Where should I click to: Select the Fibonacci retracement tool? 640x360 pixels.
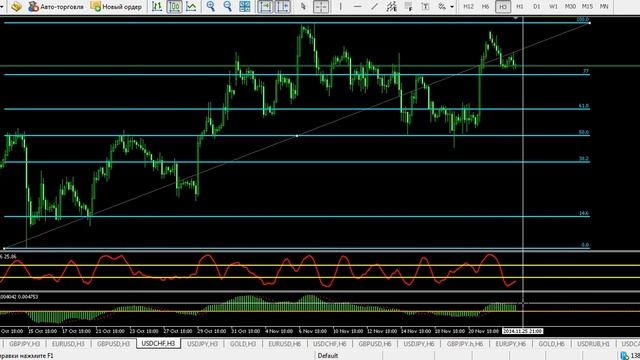(x=408, y=7)
